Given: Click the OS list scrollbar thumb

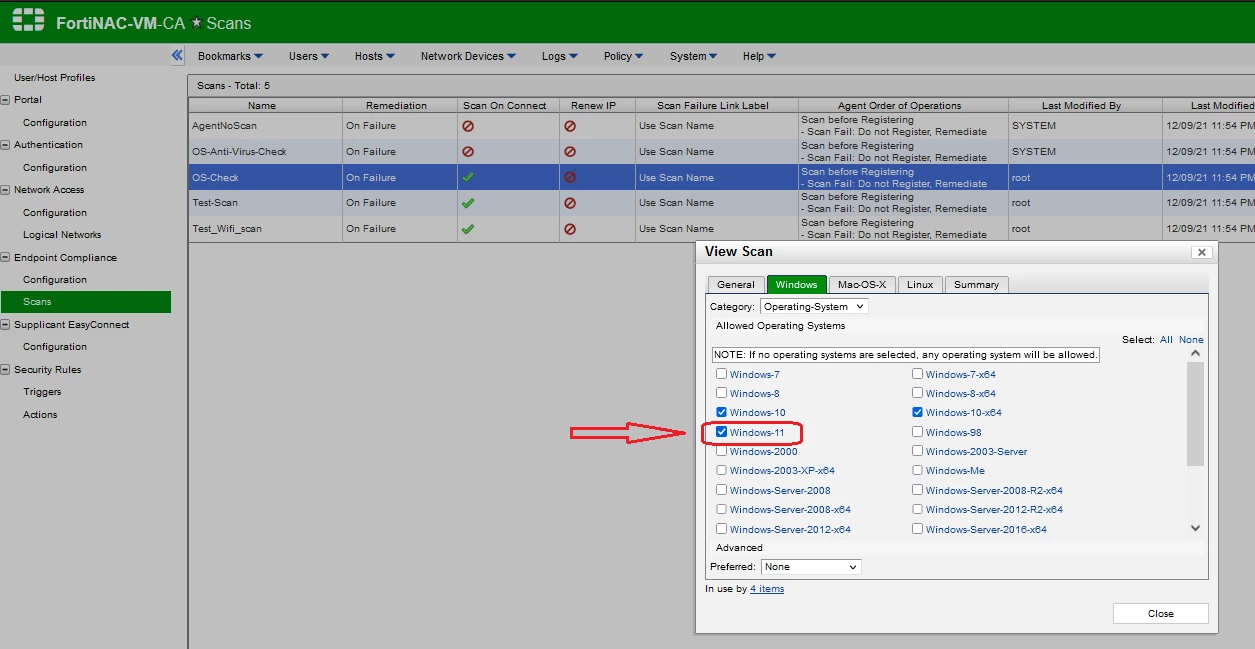Looking at the screenshot, I should click(x=1195, y=414).
